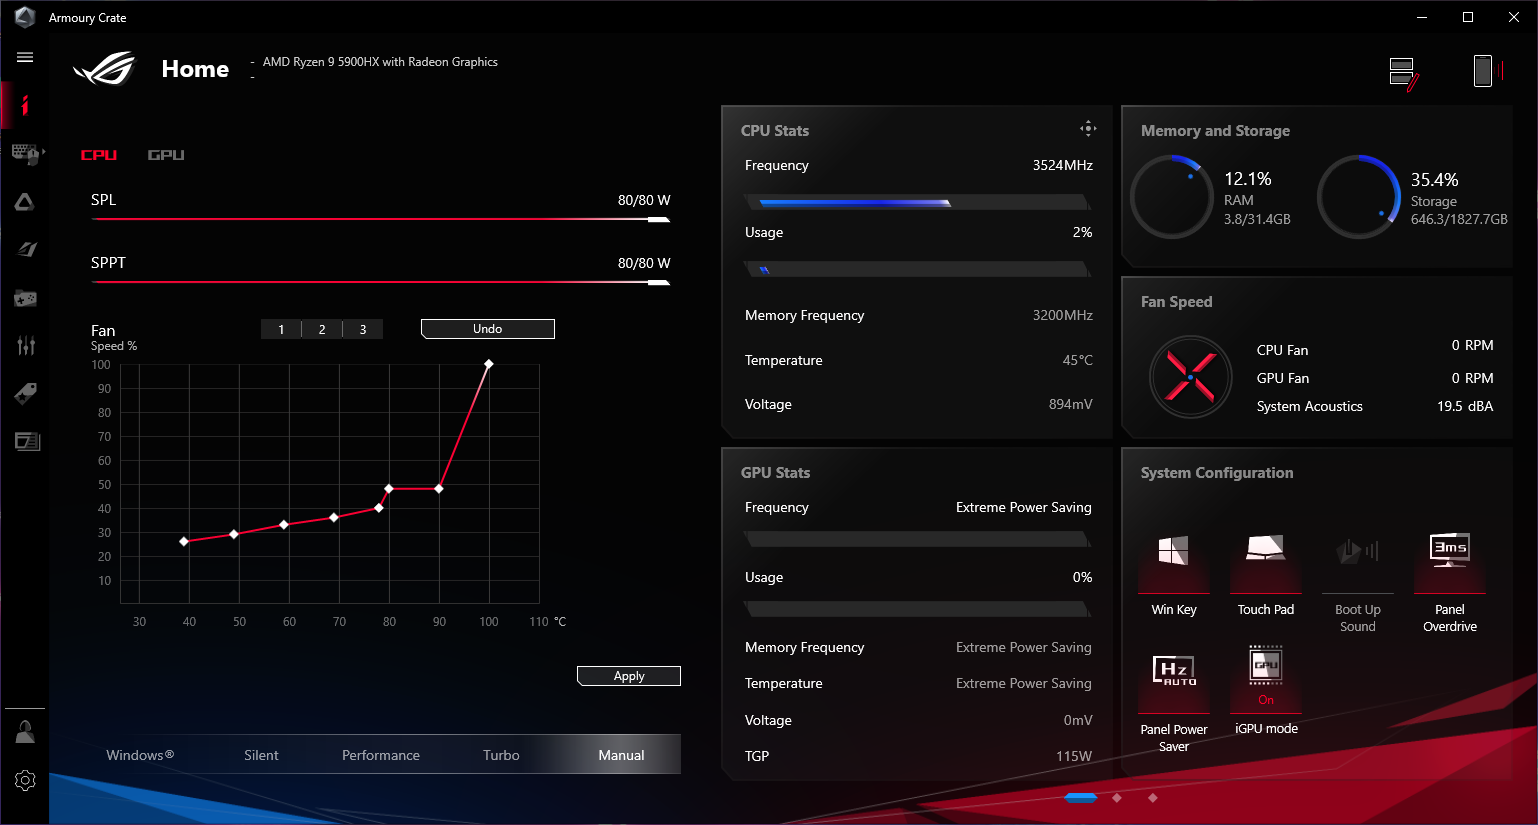Open the Aura Sync triangle icon
This screenshot has width=1538, height=825.
coord(25,202)
